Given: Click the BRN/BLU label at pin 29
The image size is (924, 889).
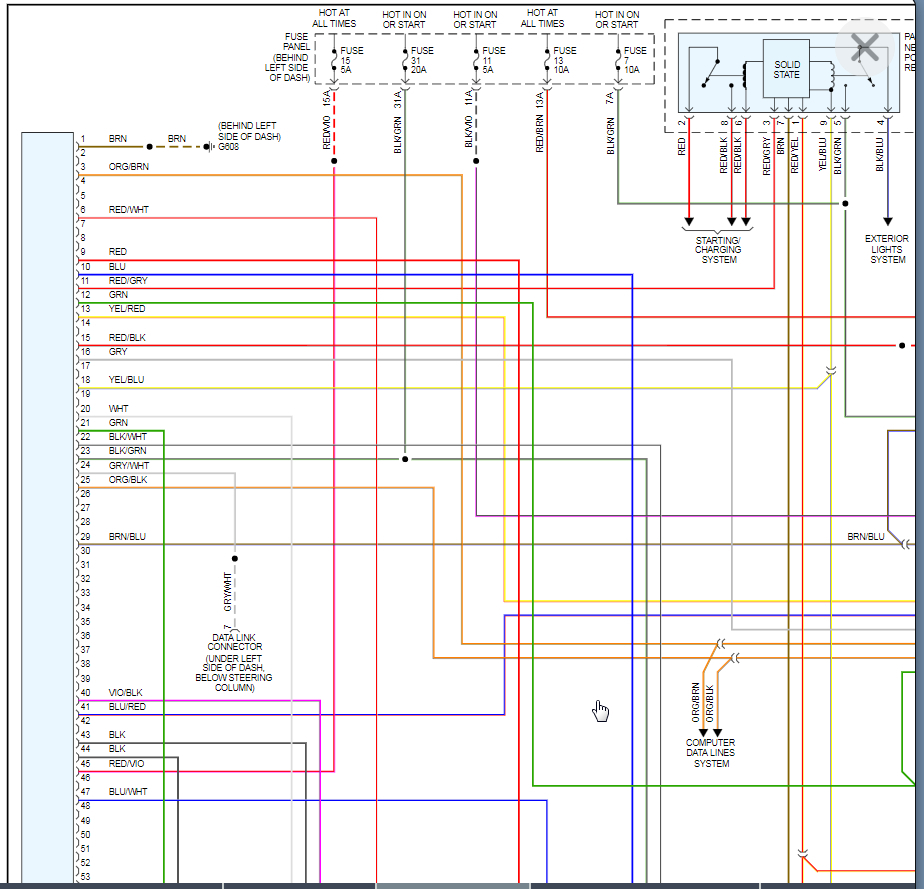Looking at the screenshot, I should click(127, 537).
